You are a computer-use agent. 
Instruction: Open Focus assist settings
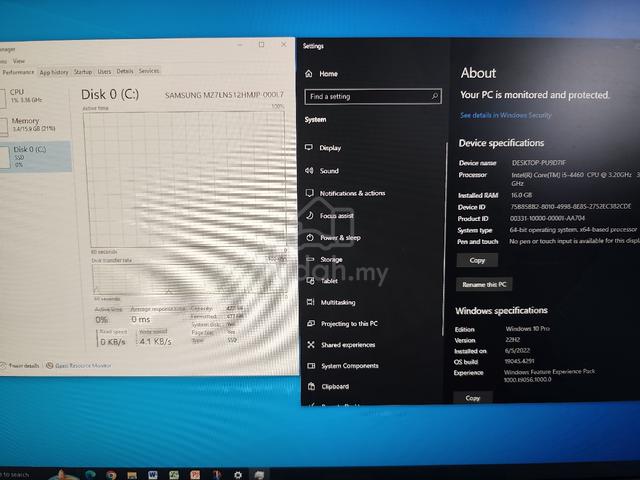tap(329, 216)
